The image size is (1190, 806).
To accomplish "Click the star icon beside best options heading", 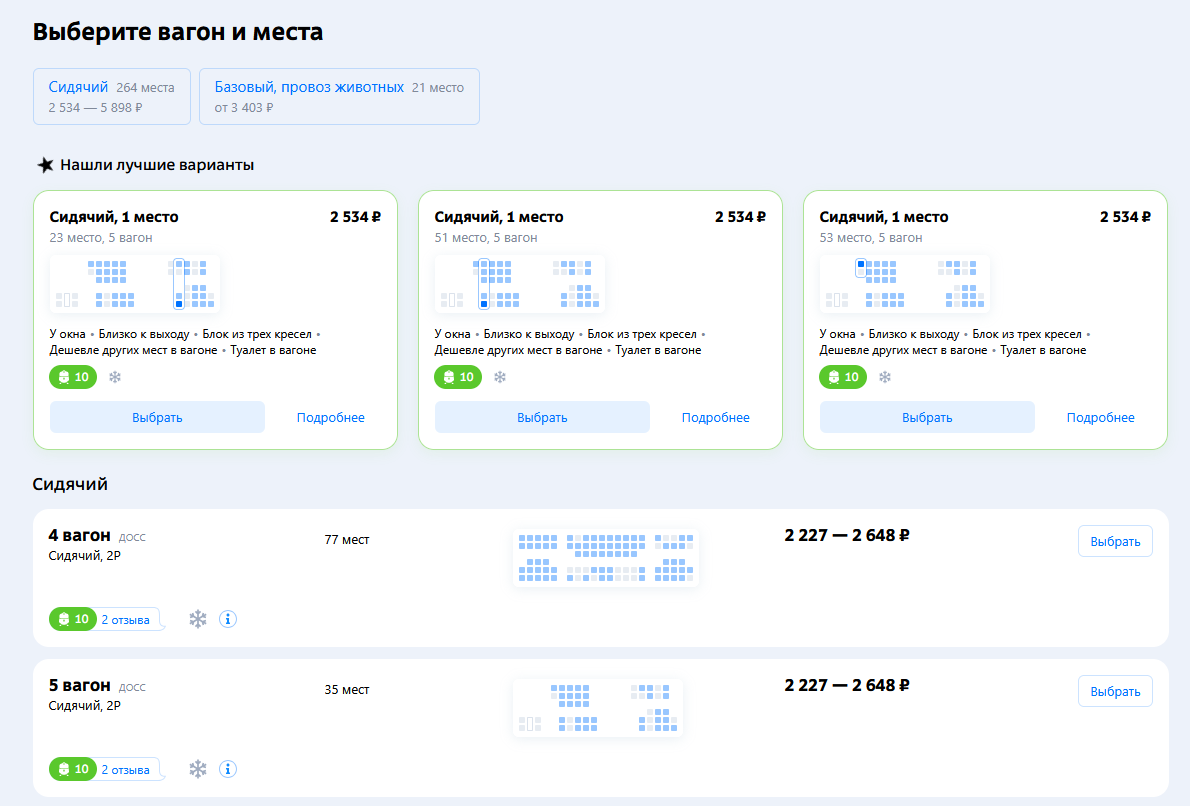I will point(45,165).
